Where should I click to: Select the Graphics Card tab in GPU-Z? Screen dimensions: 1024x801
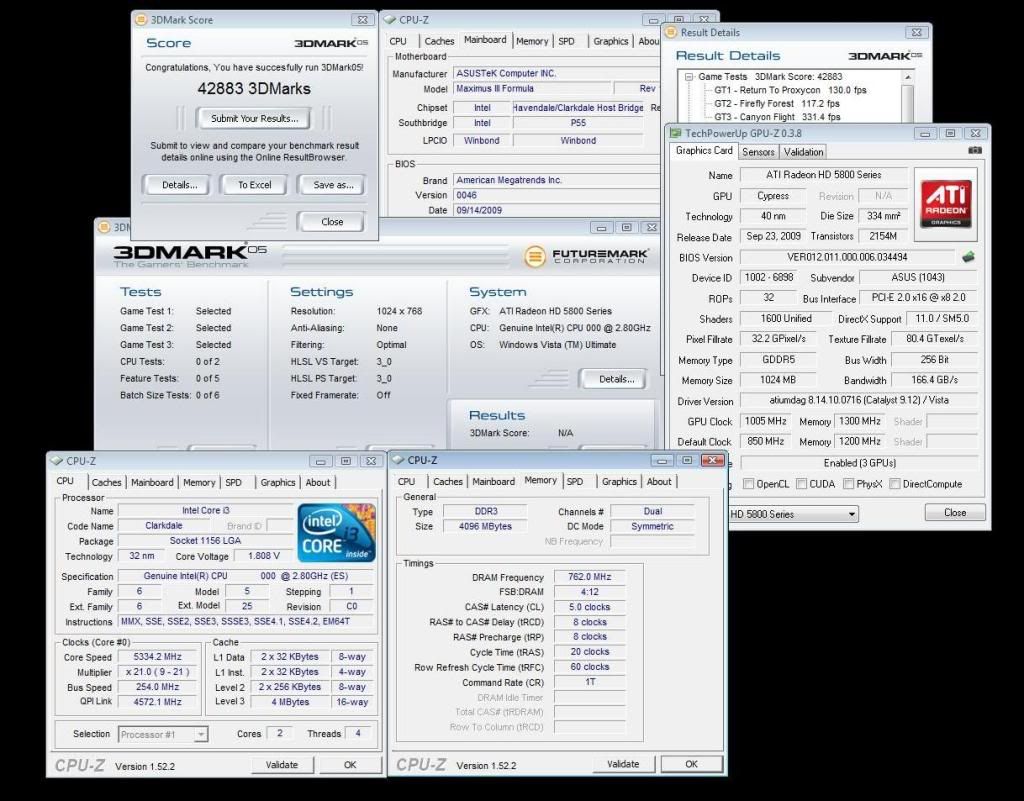point(704,151)
